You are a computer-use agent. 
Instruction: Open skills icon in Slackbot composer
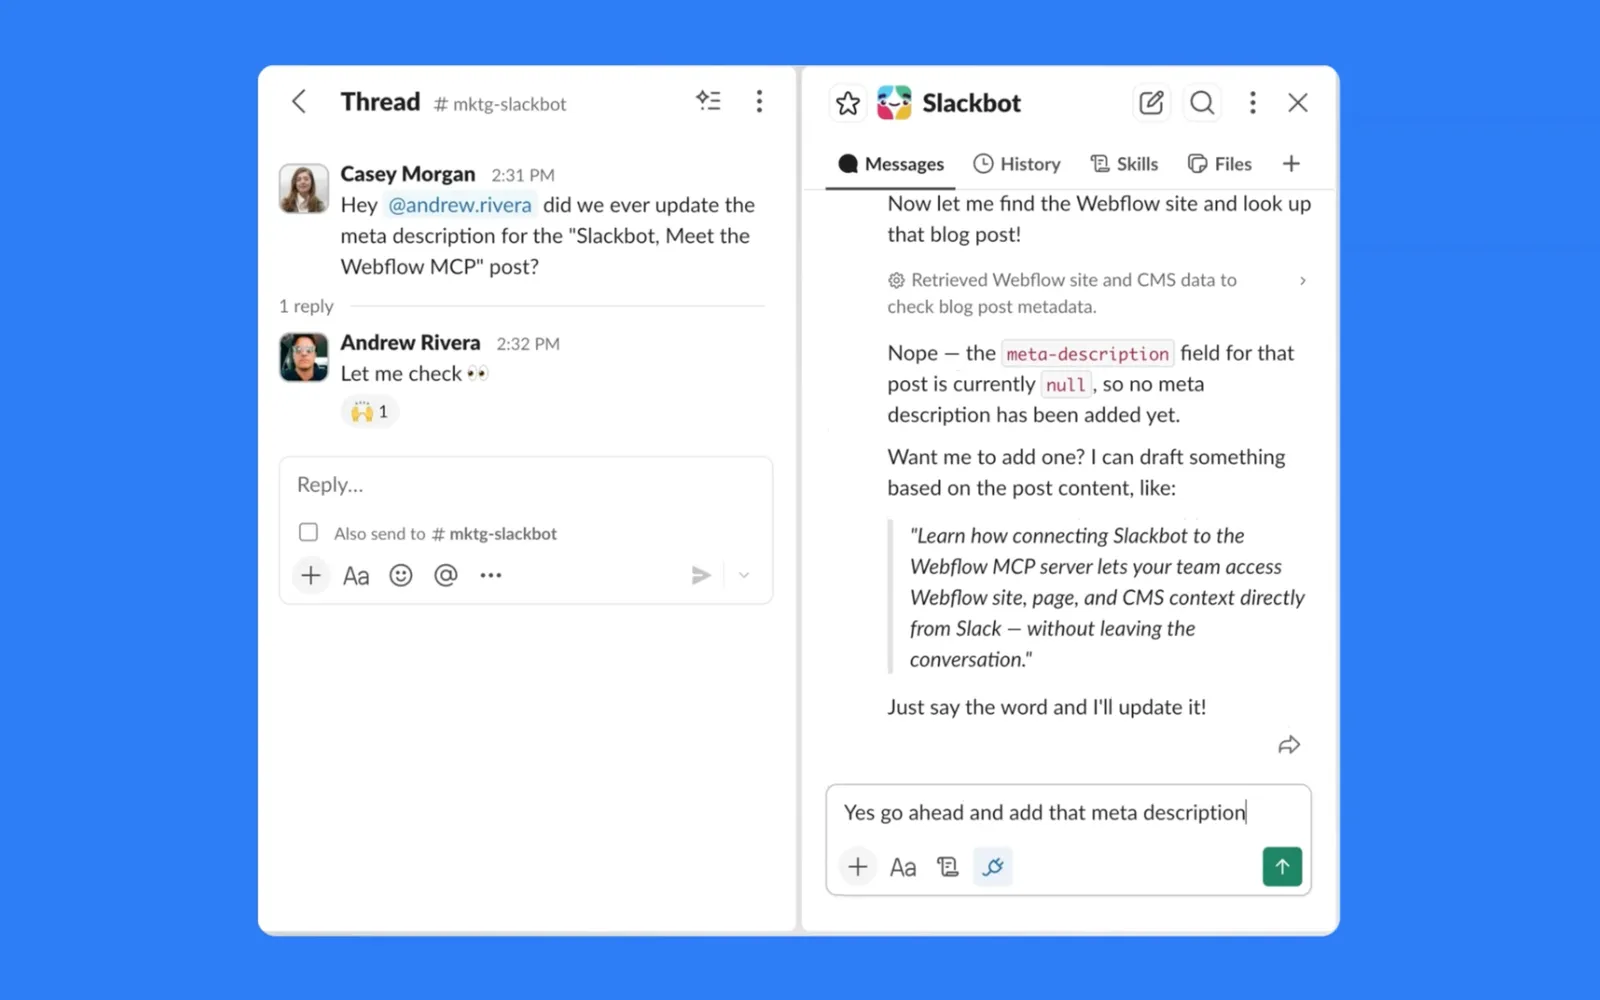947,867
